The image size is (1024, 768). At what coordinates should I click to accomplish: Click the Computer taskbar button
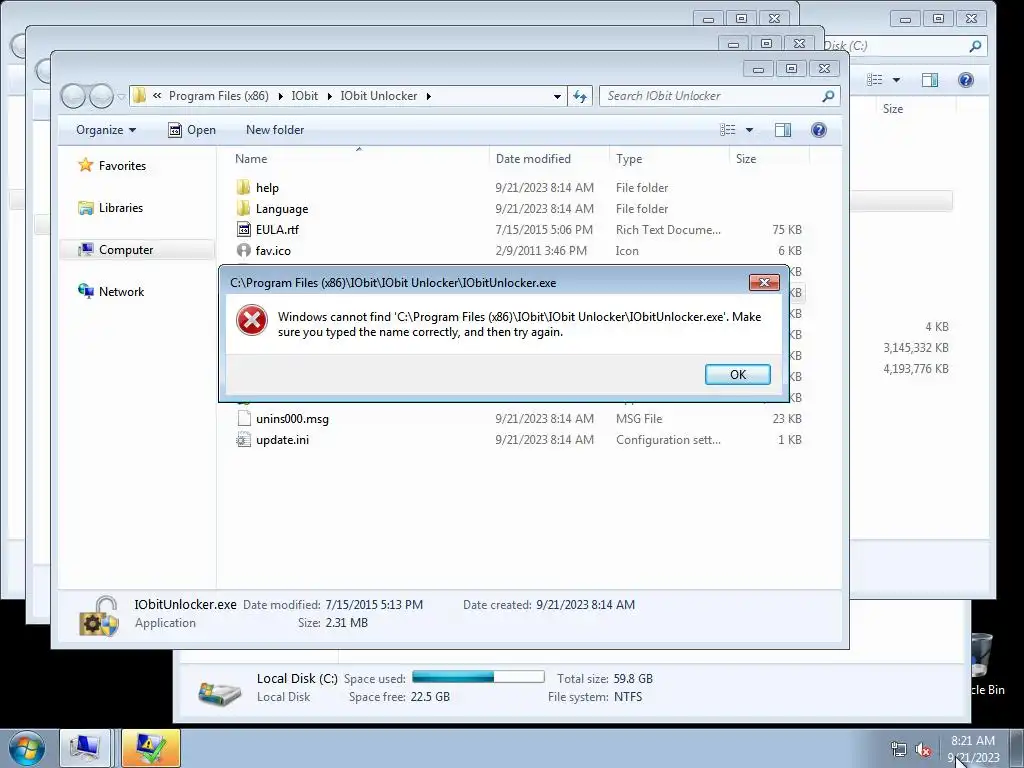85,748
